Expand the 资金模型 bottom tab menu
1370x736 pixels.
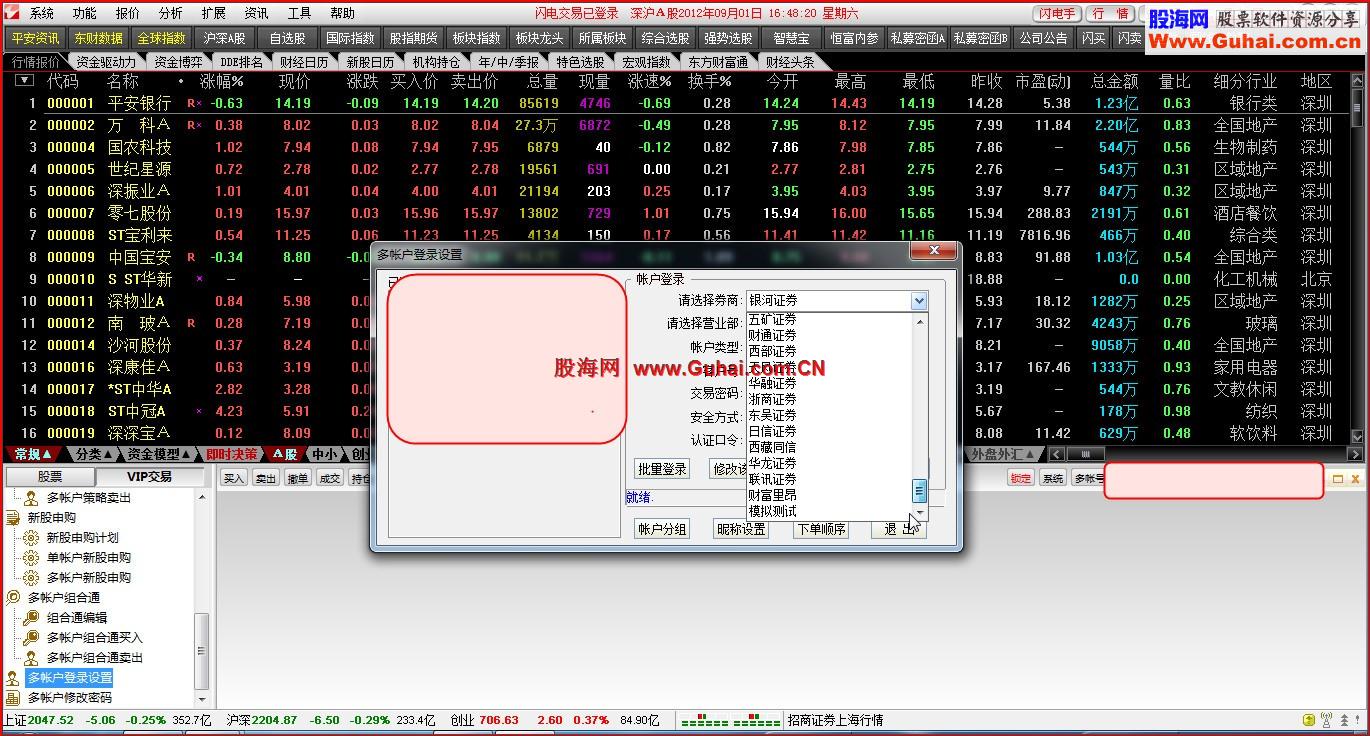[x=160, y=454]
